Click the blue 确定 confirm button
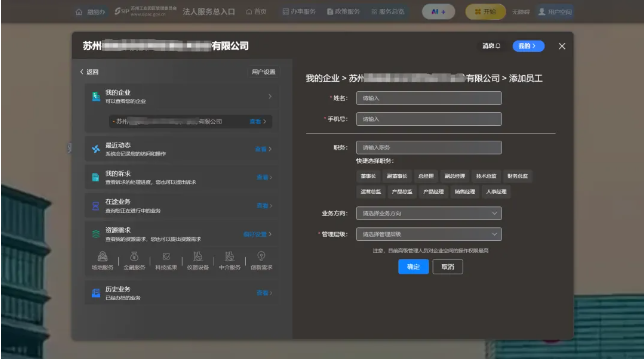 [413, 267]
